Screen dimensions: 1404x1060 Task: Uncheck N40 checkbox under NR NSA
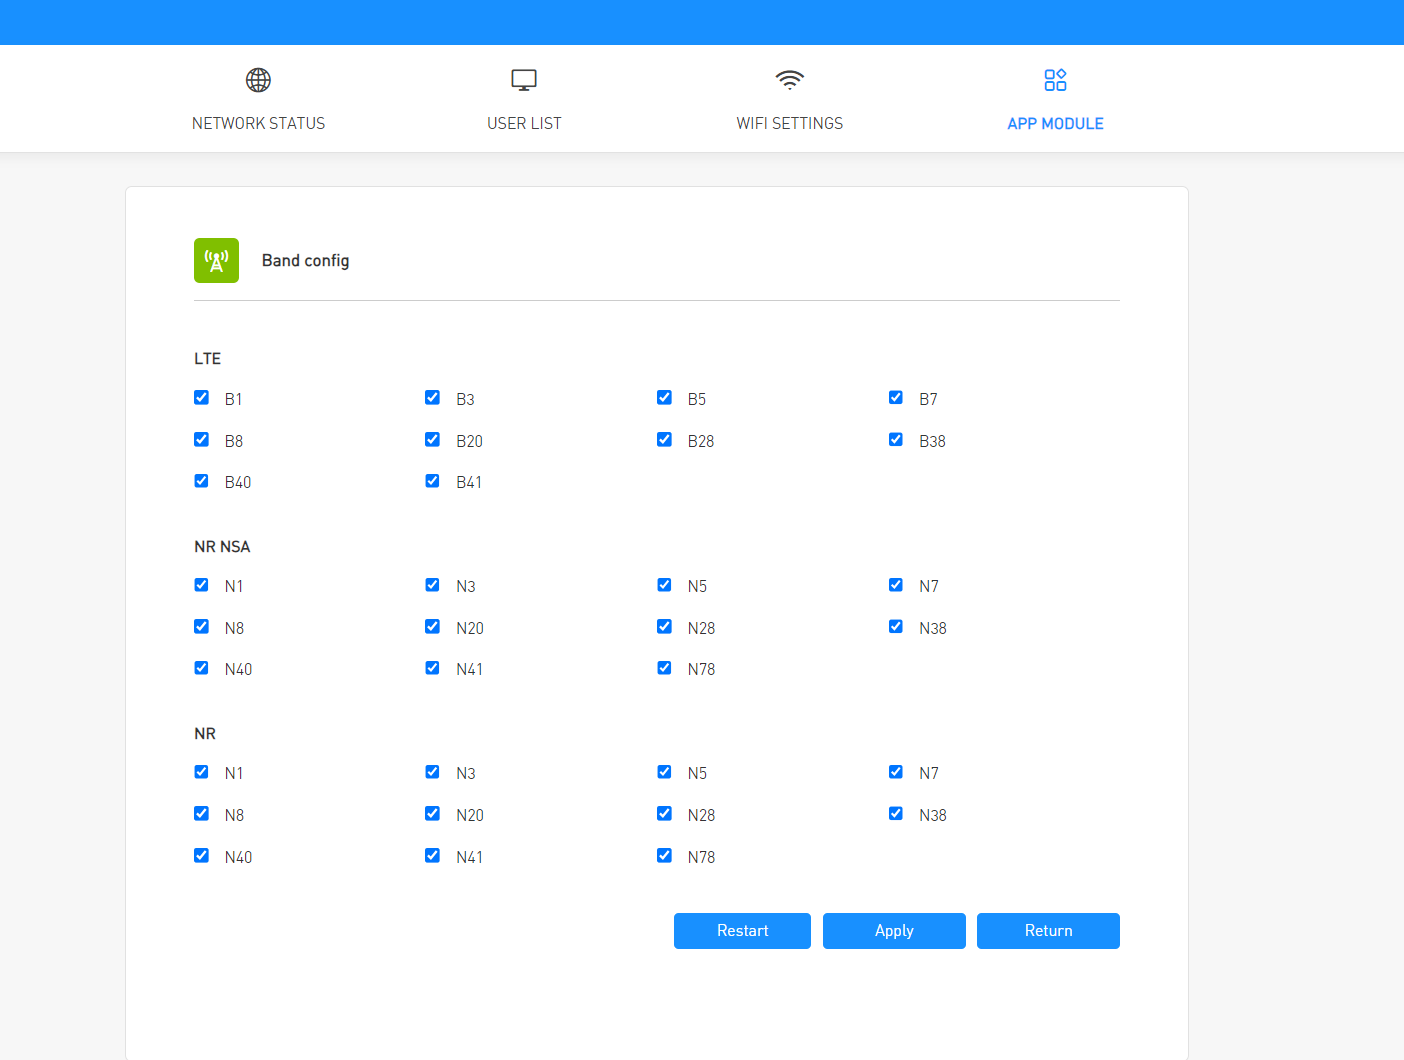[x=201, y=667]
